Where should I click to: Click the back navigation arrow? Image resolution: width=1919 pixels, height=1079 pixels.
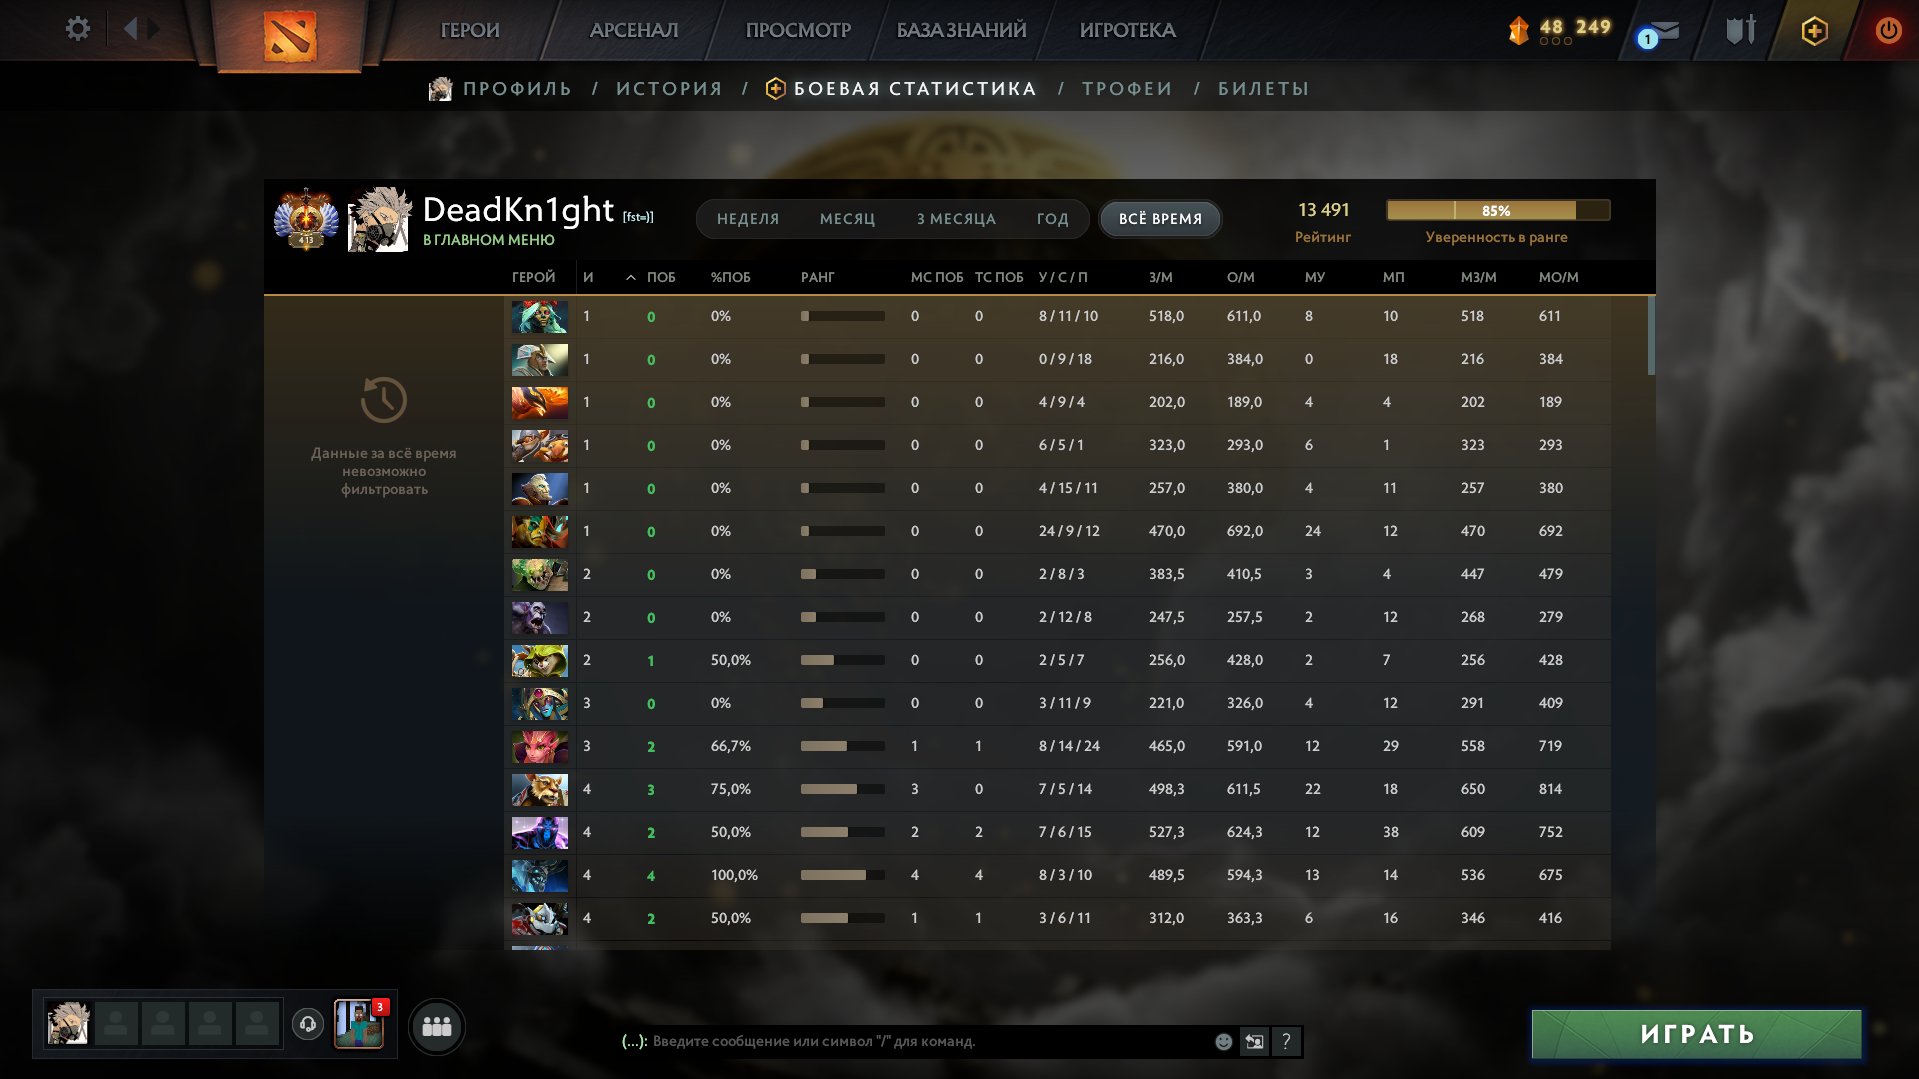pyautogui.click(x=130, y=29)
